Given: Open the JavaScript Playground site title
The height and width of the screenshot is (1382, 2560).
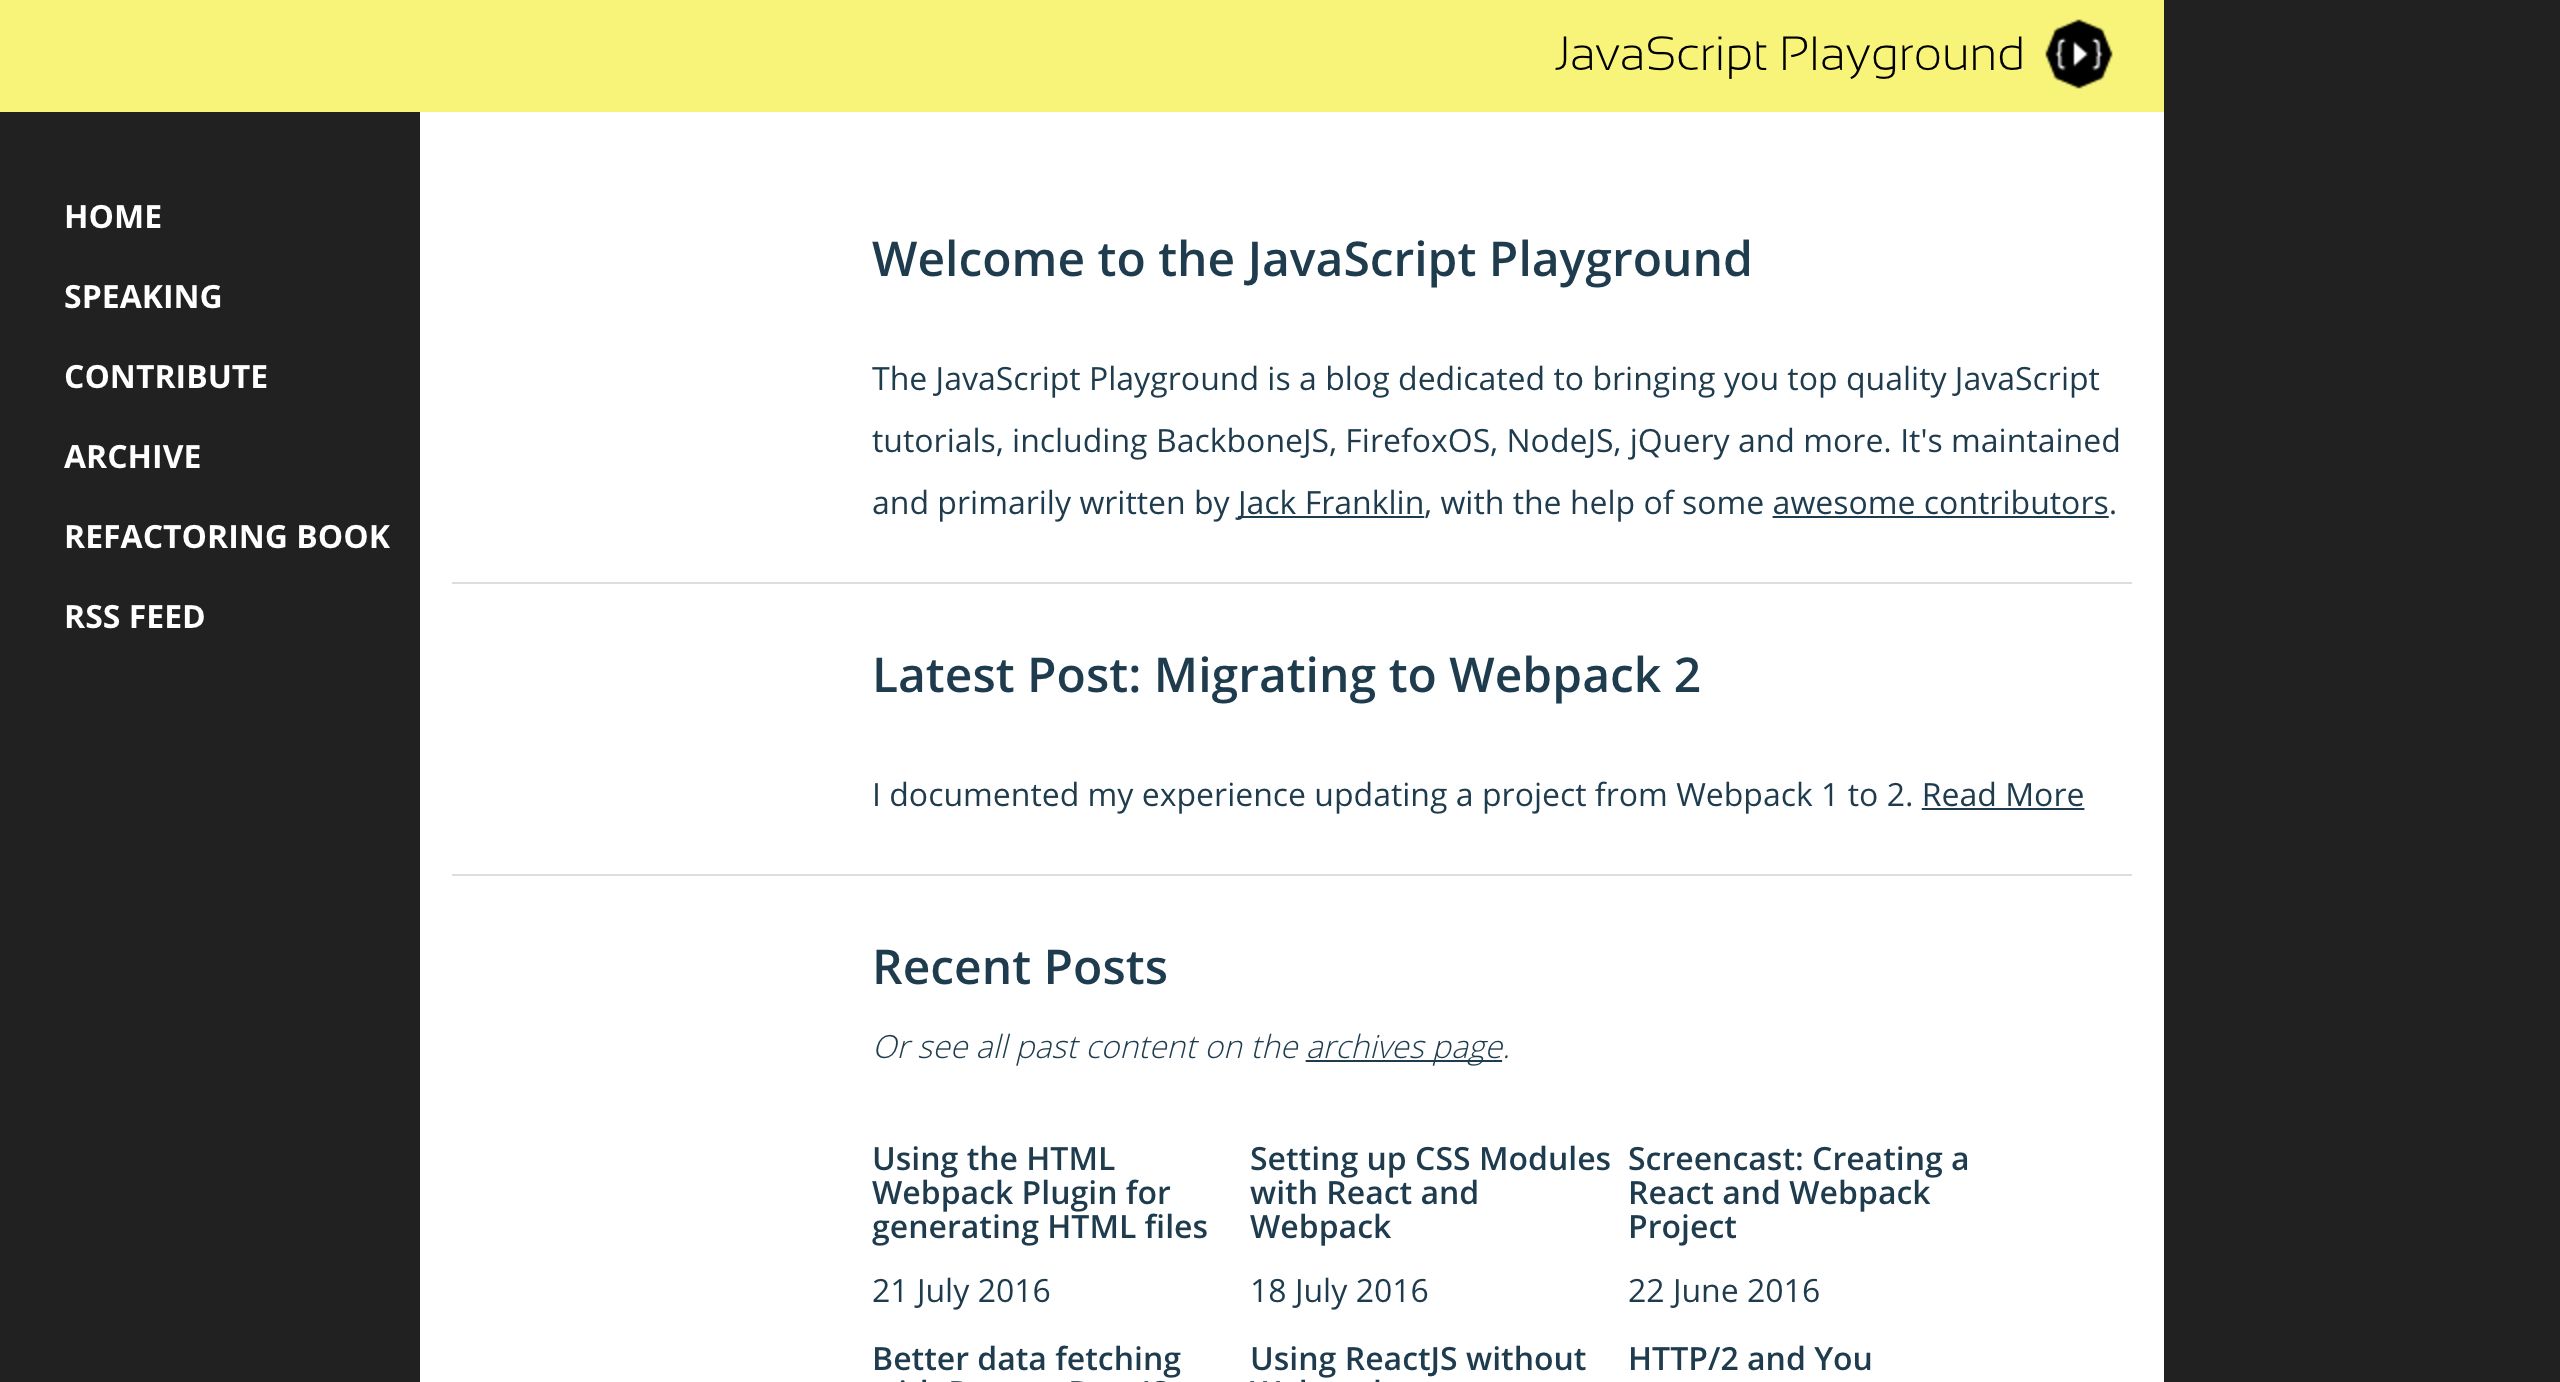Looking at the screenshot, I should [1788, 54].
